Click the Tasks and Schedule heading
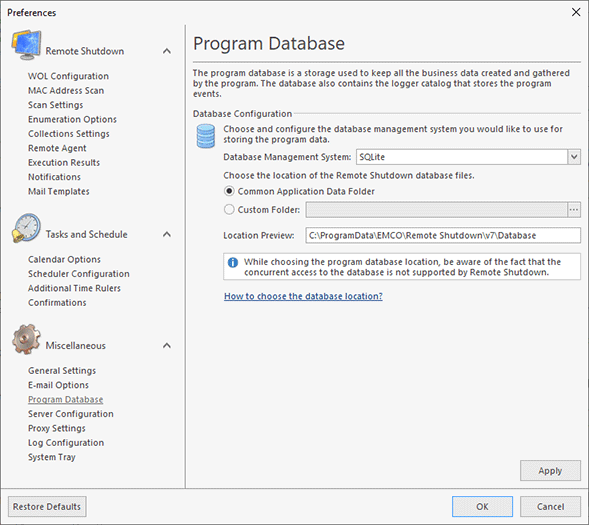 86,234
